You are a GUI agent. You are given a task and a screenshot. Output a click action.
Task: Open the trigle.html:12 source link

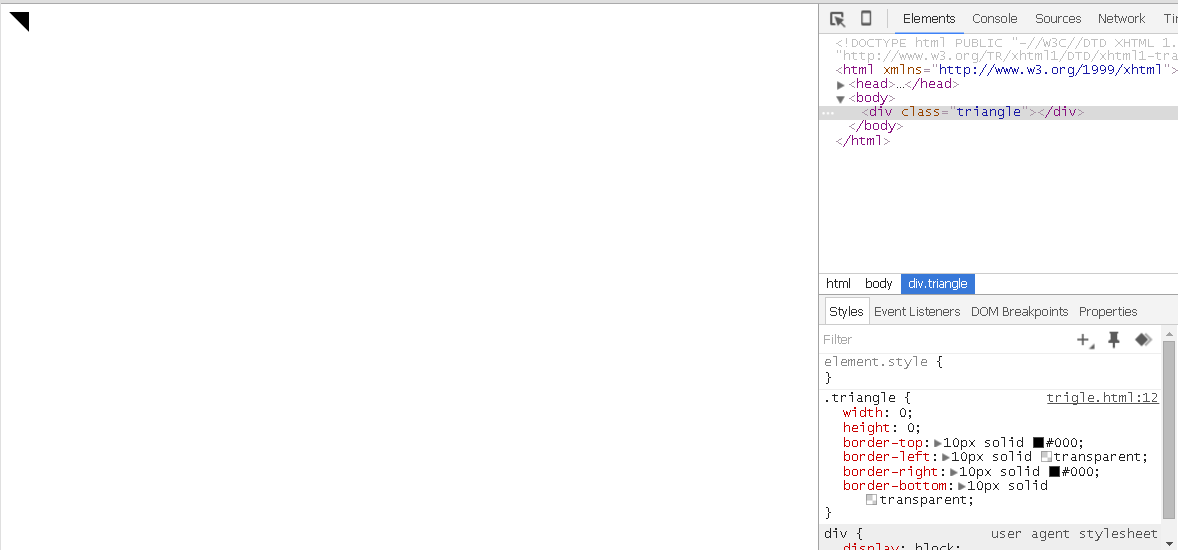[x=1102, y=398]
